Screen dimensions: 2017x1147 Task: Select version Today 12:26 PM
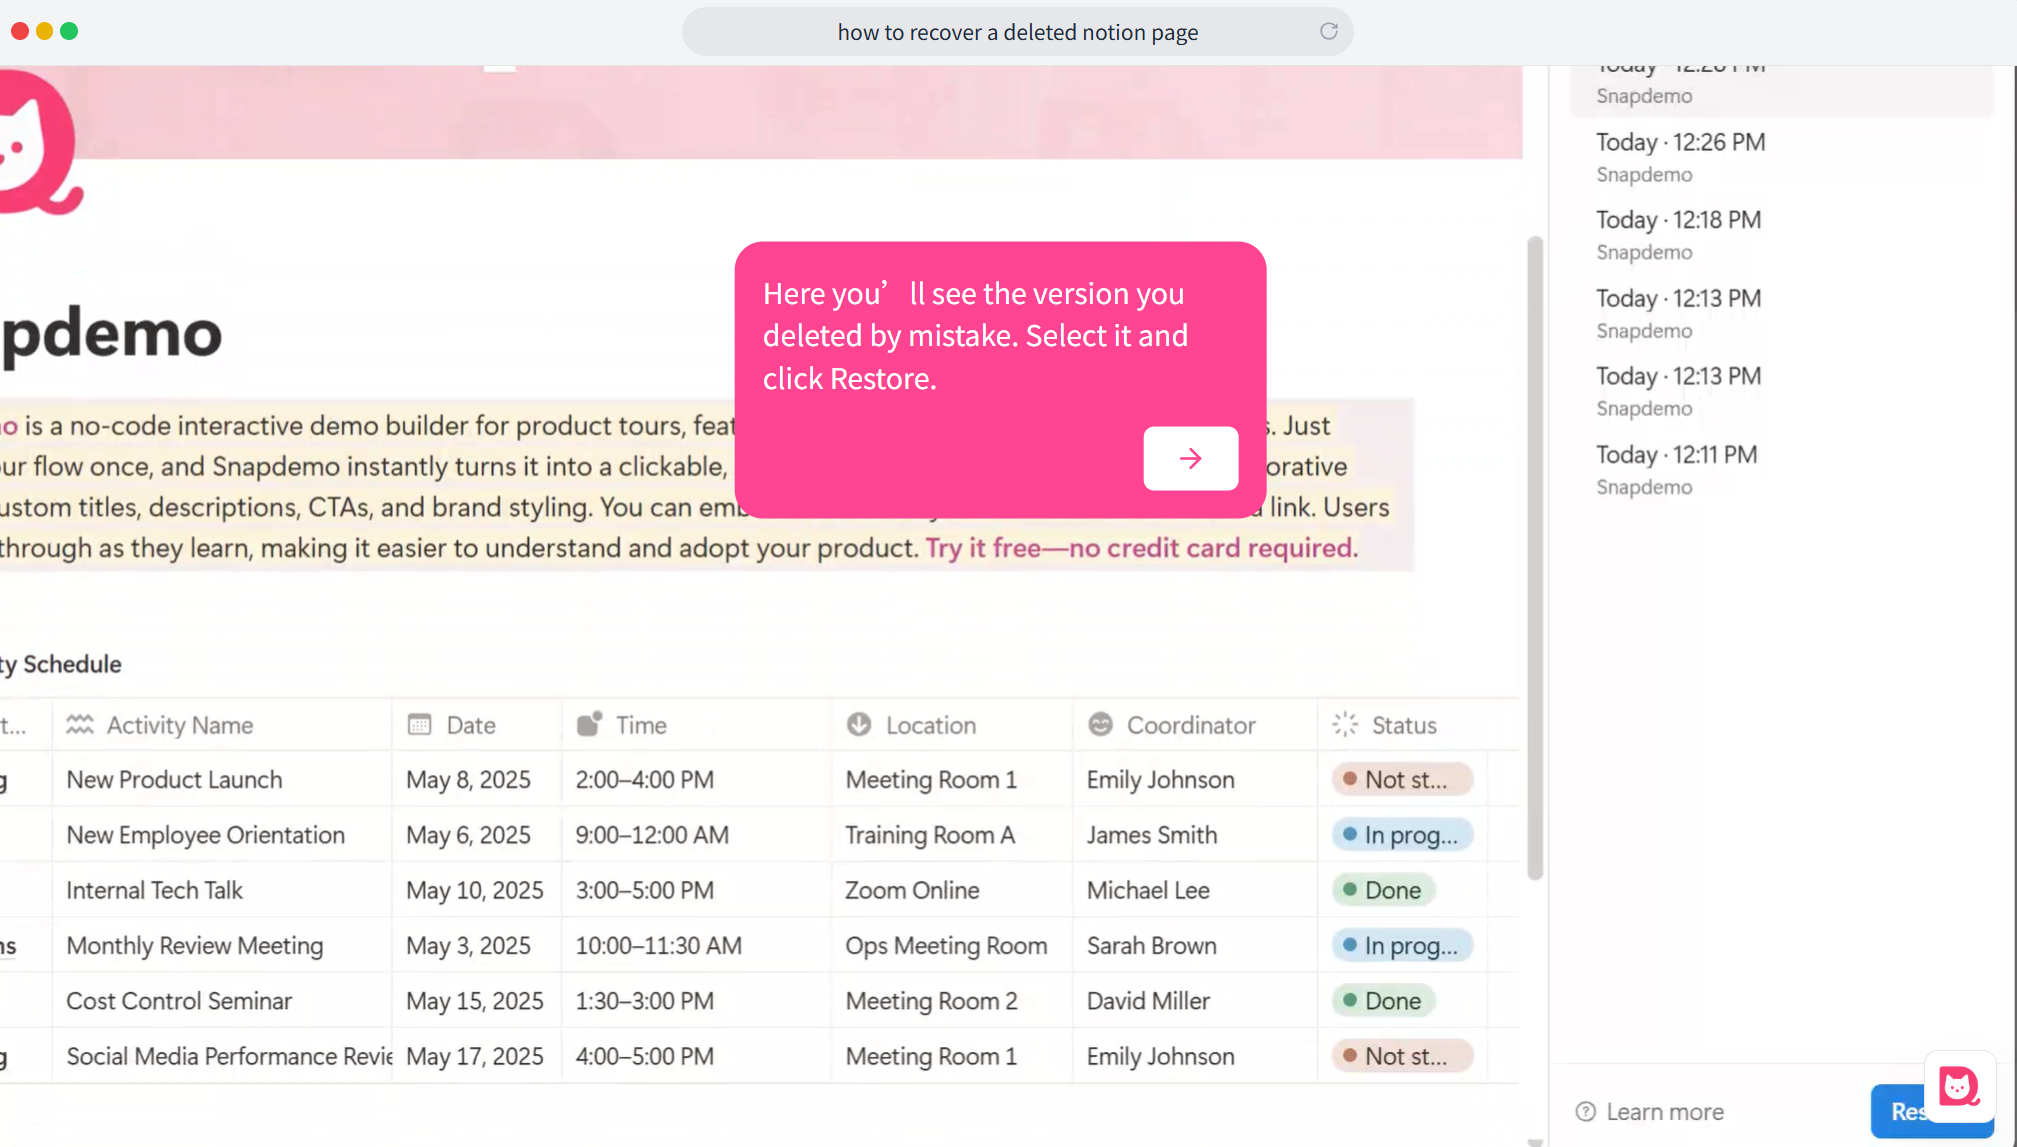(1780, 158)
